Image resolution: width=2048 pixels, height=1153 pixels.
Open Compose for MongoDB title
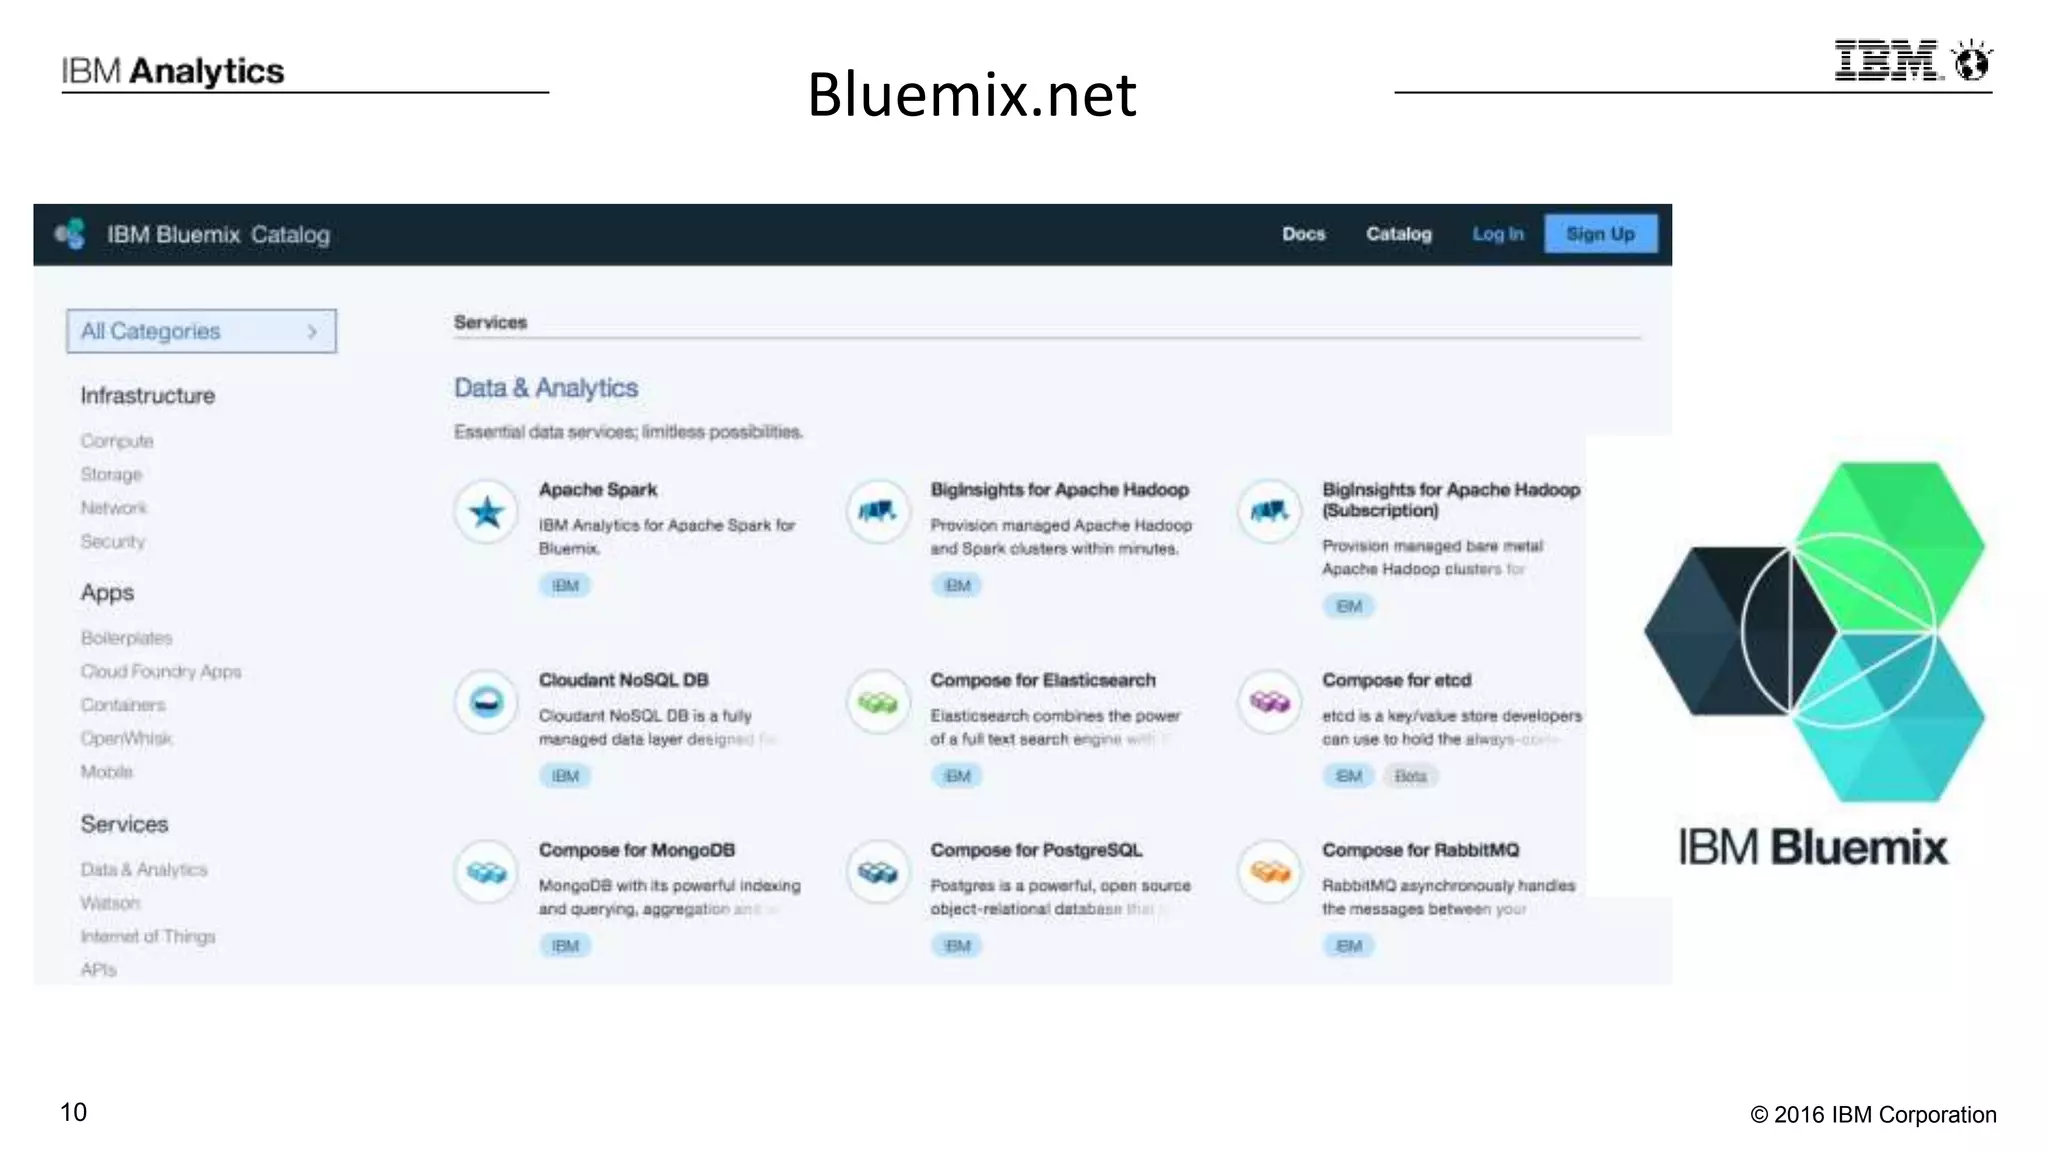click(x=636, y=850)
